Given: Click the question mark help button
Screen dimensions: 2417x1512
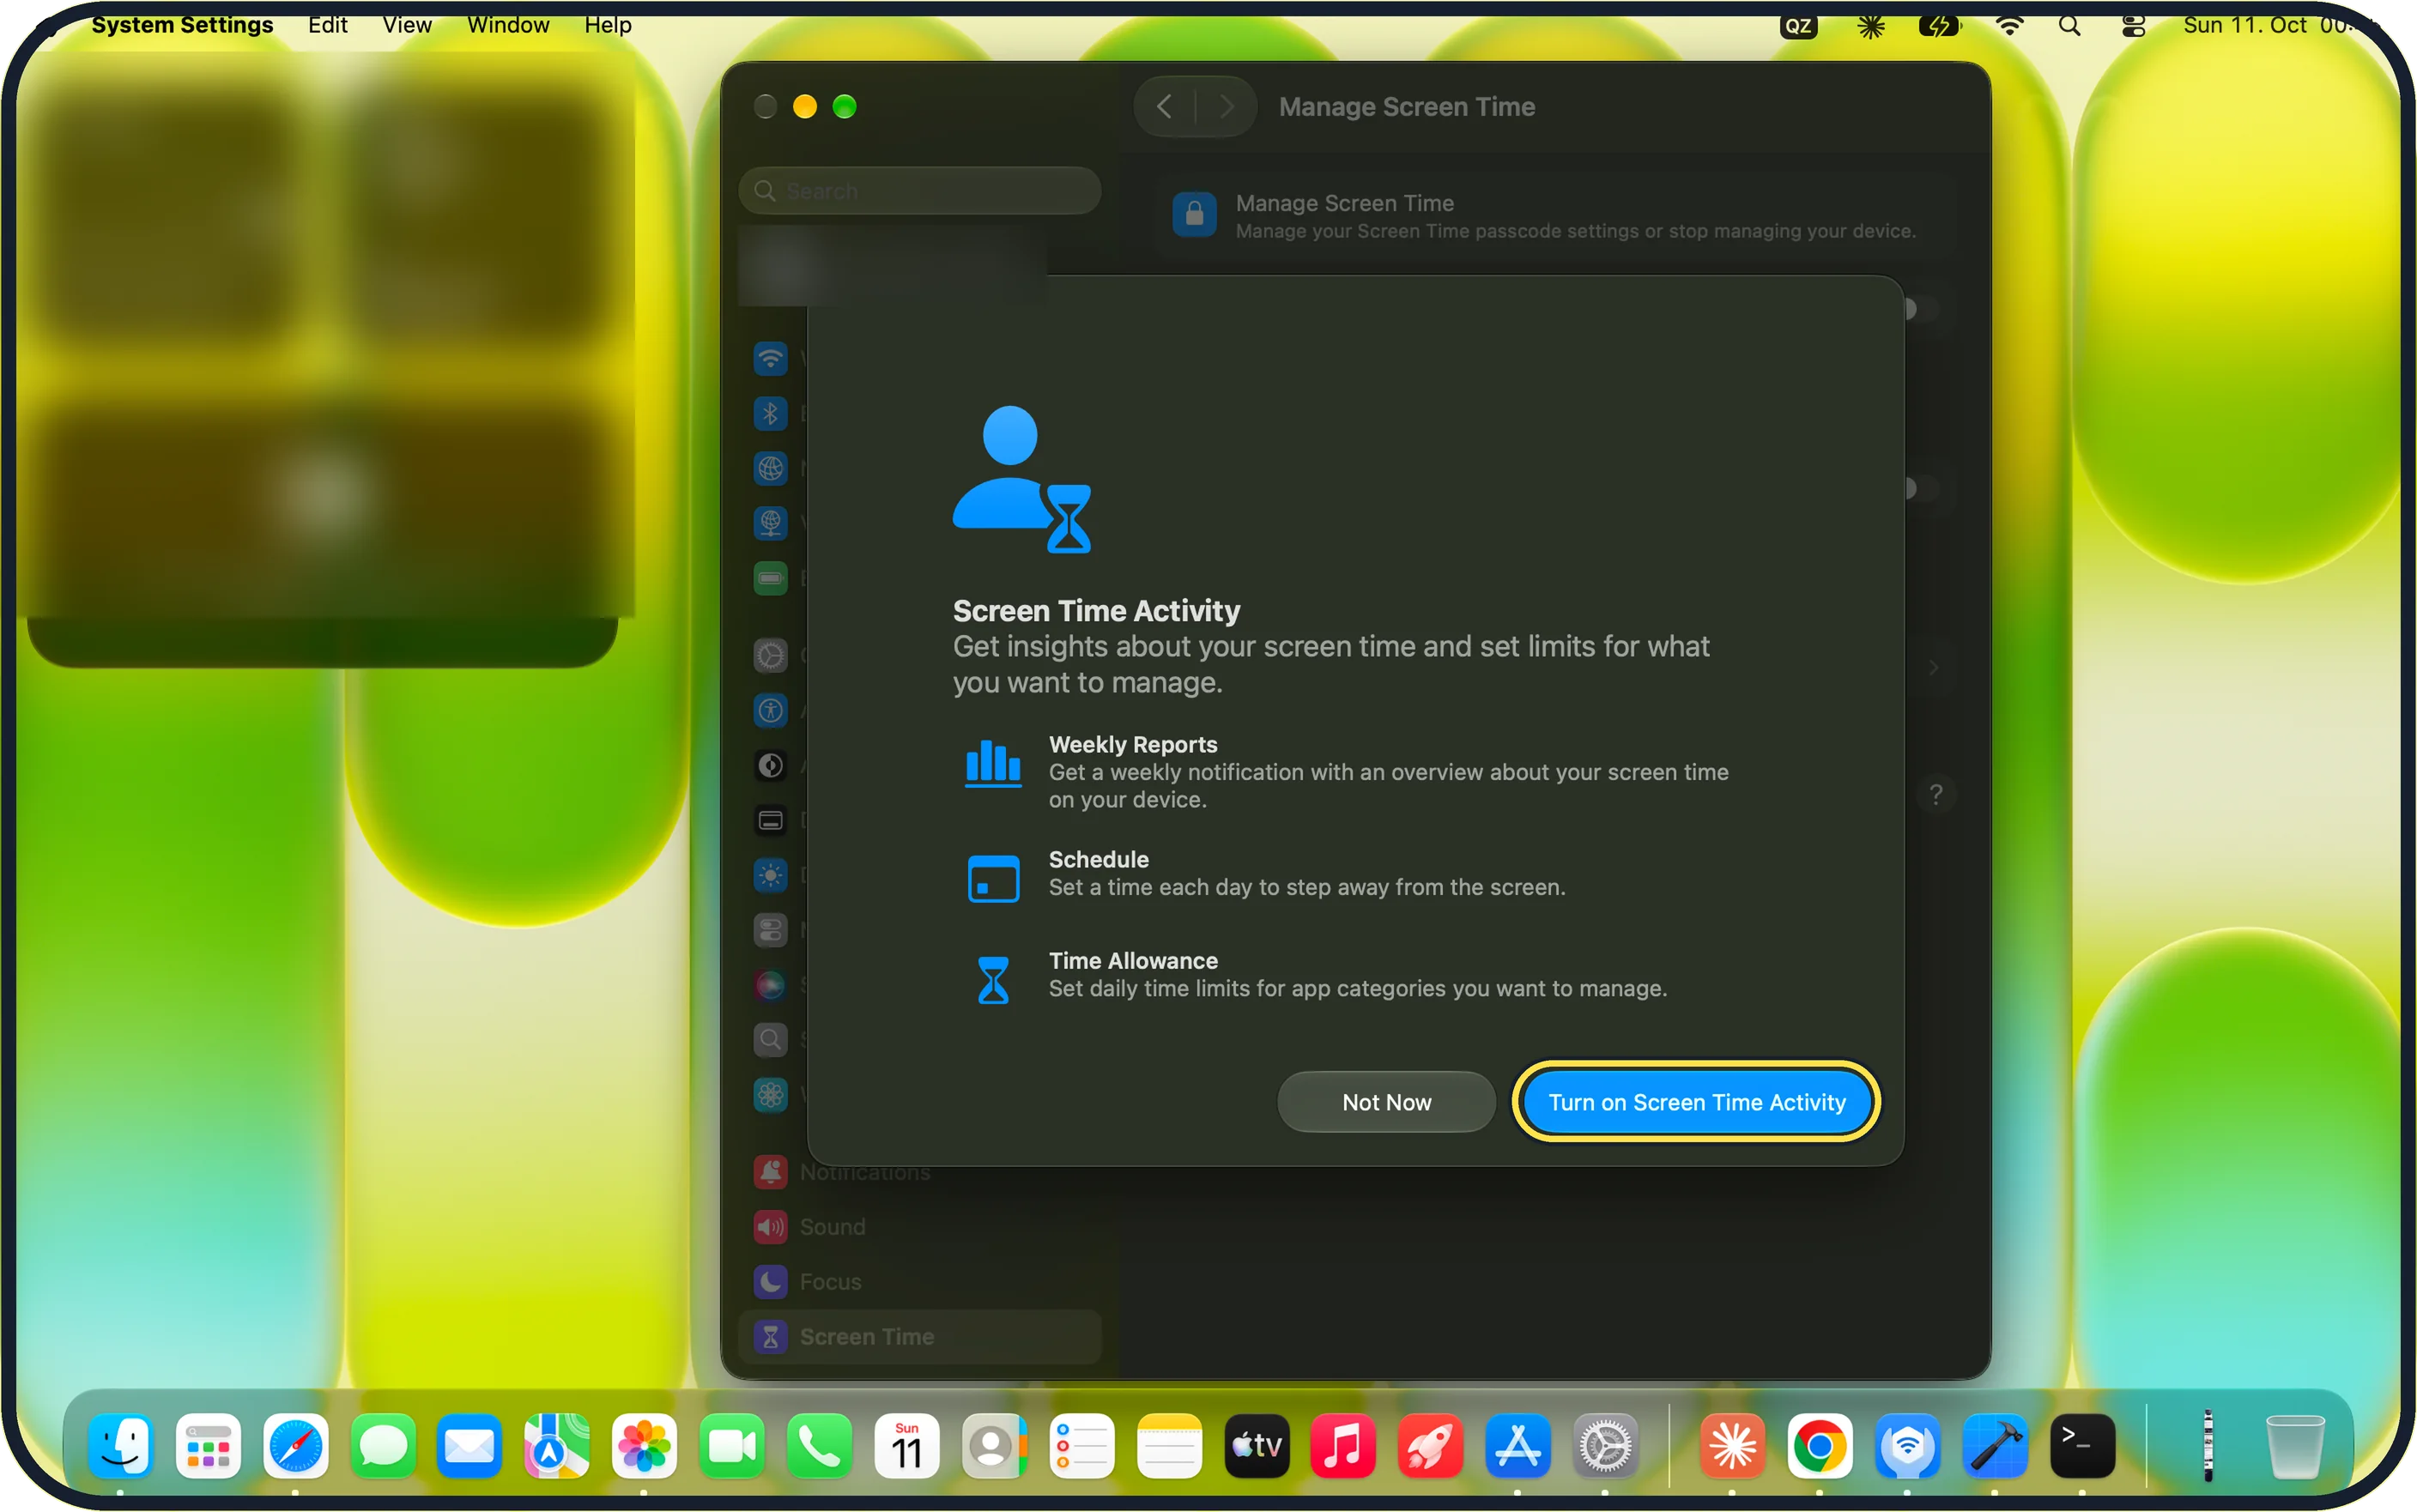Looking at the screenshot, I should [x=1935, y=794].
